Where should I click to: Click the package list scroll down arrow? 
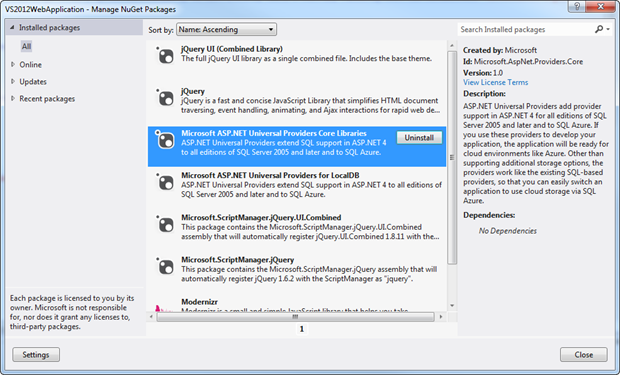(452, 306)
